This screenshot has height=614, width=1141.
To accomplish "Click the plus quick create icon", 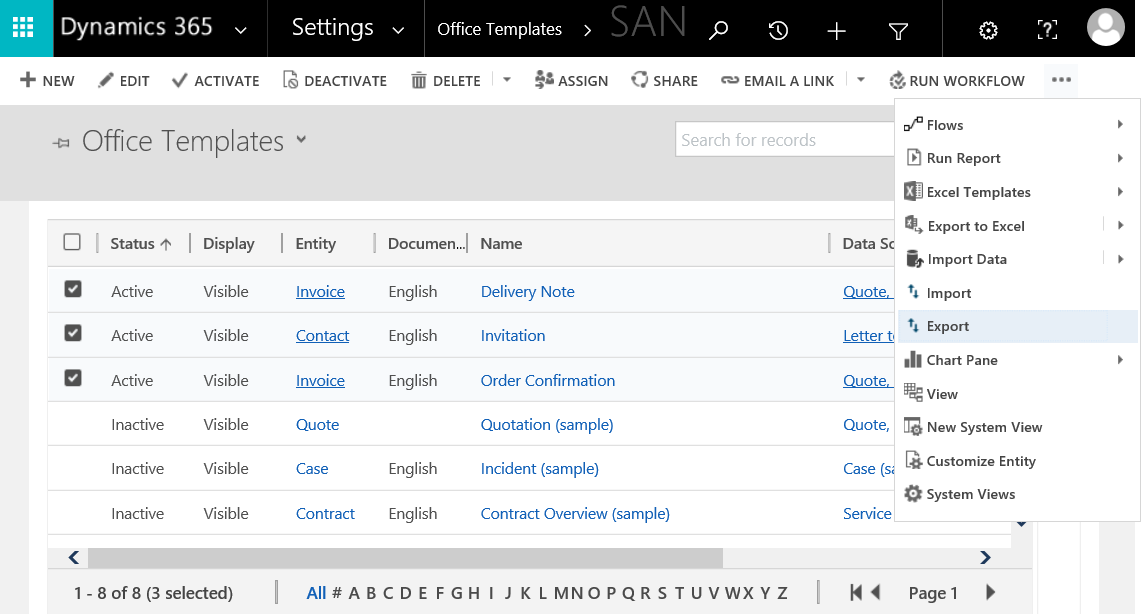I will 837,31.
